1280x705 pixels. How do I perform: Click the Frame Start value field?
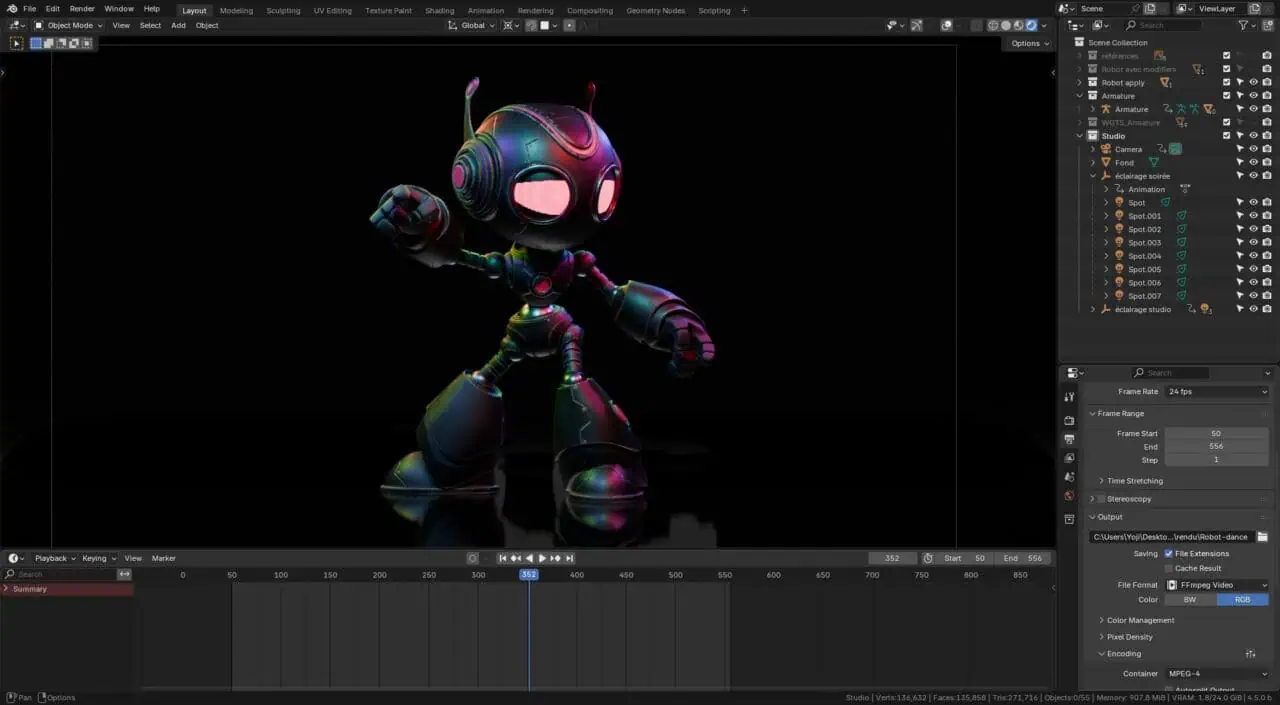click(1216, 433)
